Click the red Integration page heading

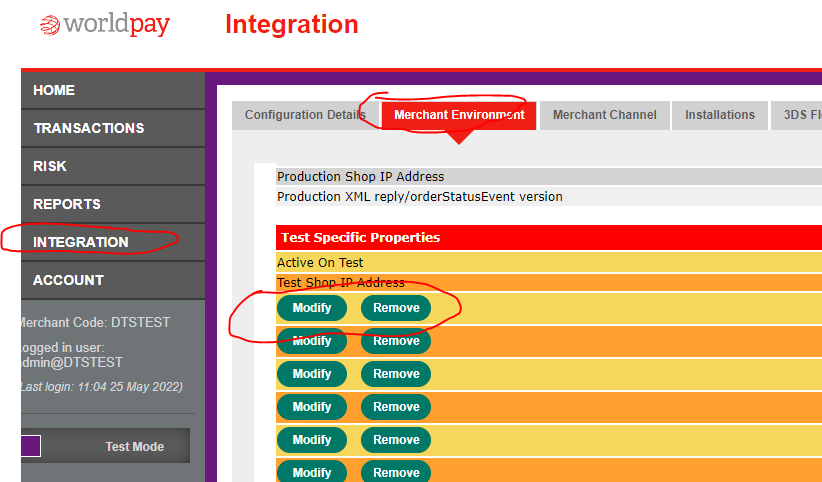(291, 24)
